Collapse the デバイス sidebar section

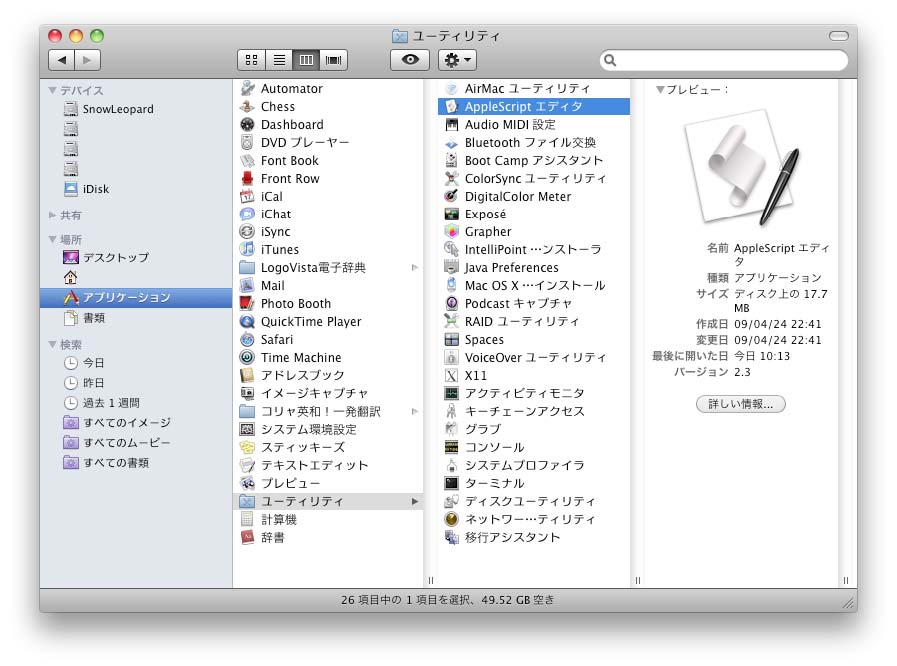53,90
